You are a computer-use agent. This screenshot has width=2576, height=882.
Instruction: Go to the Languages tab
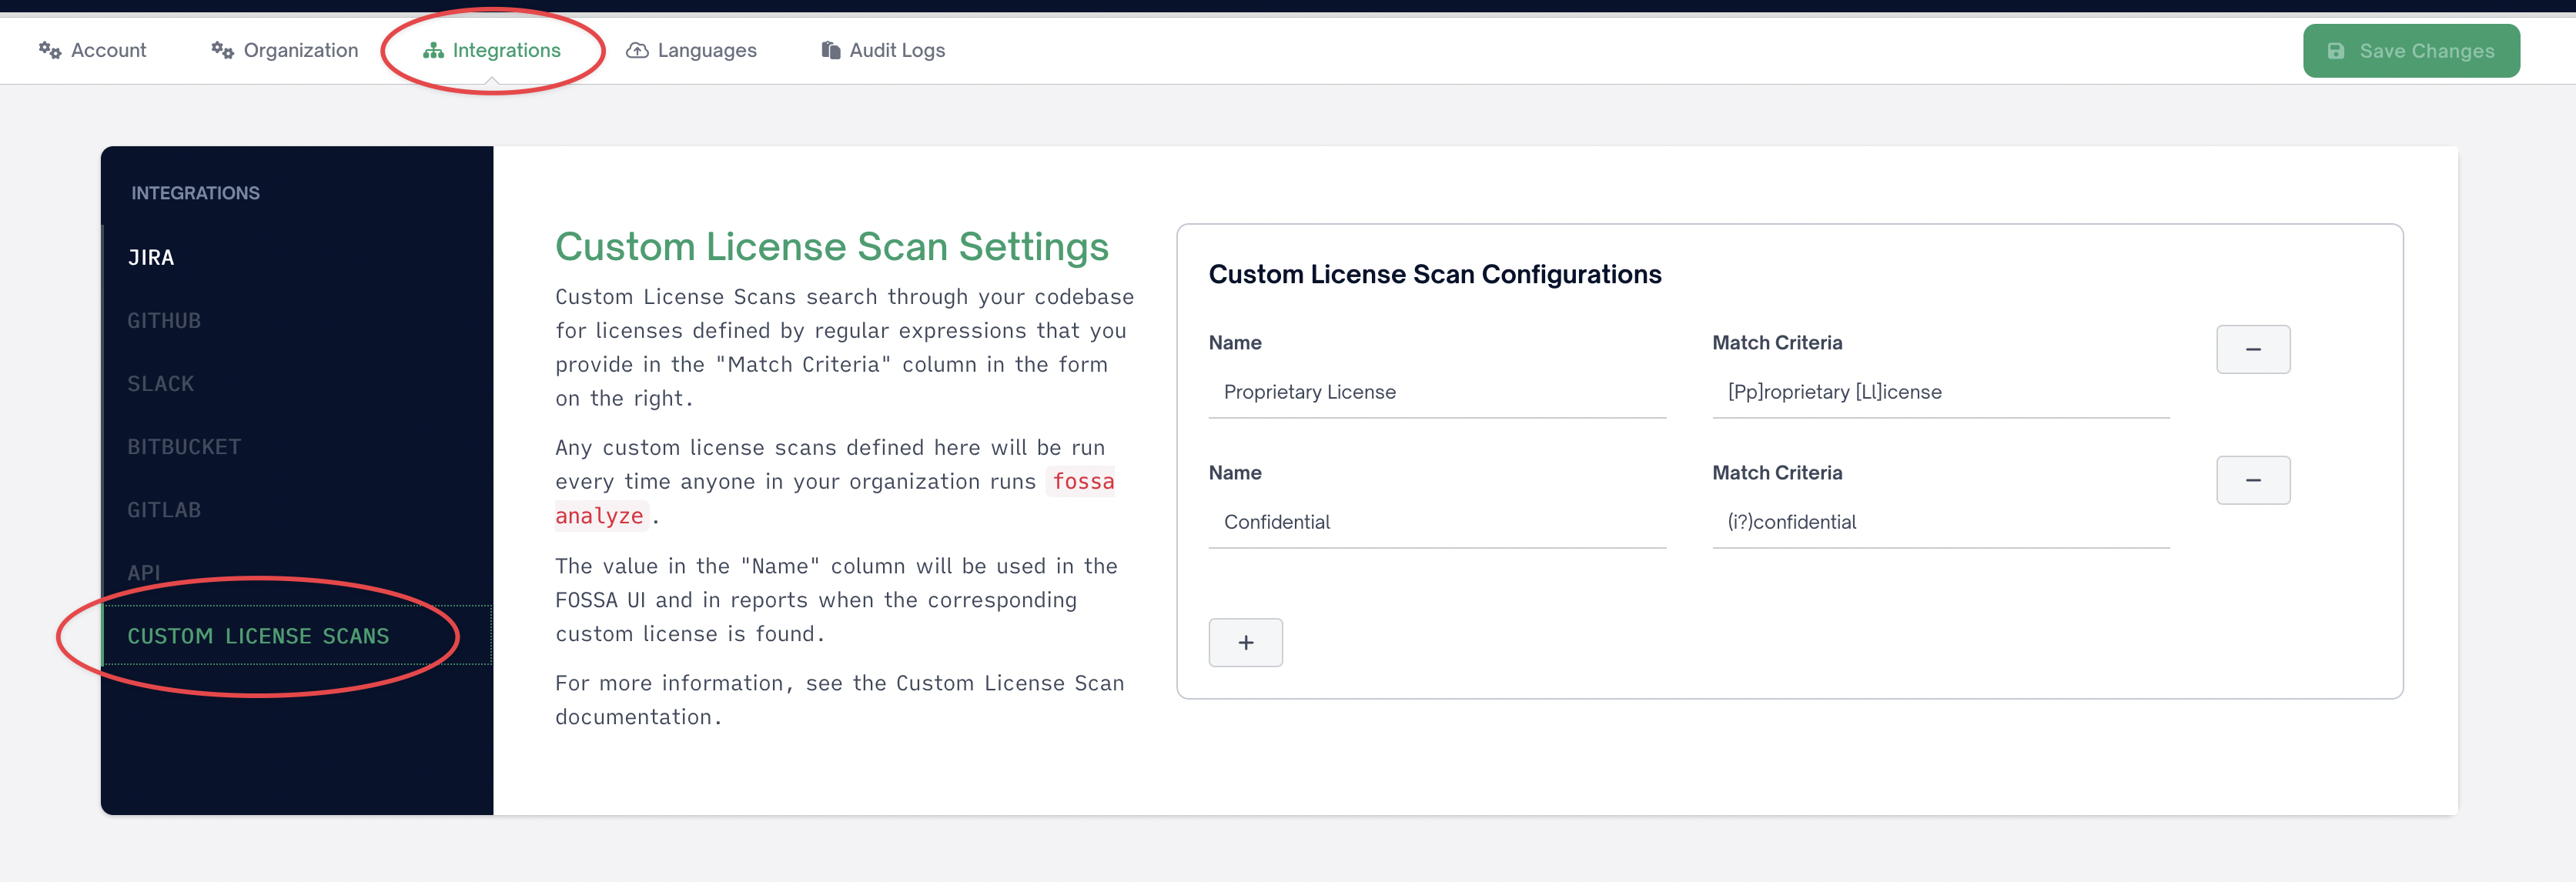point(691,50)
